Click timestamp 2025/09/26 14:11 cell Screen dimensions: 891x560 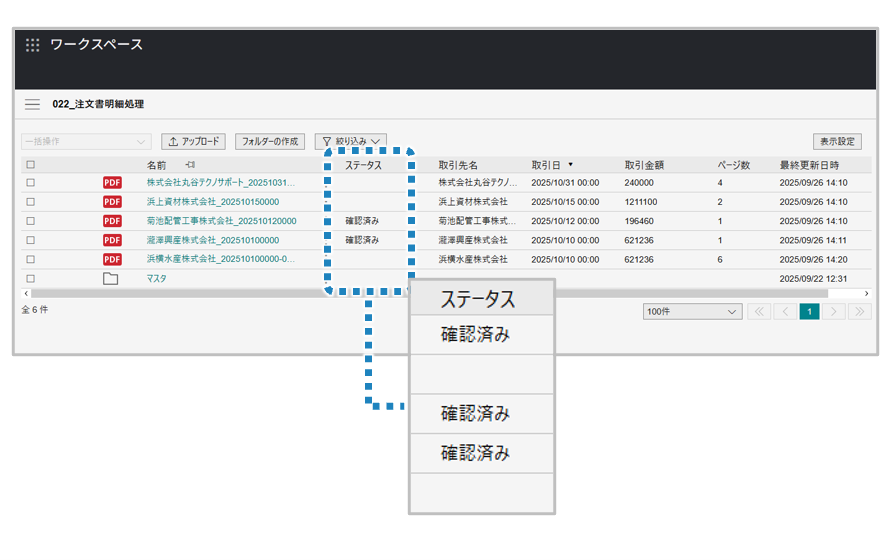tap(813, 240)
